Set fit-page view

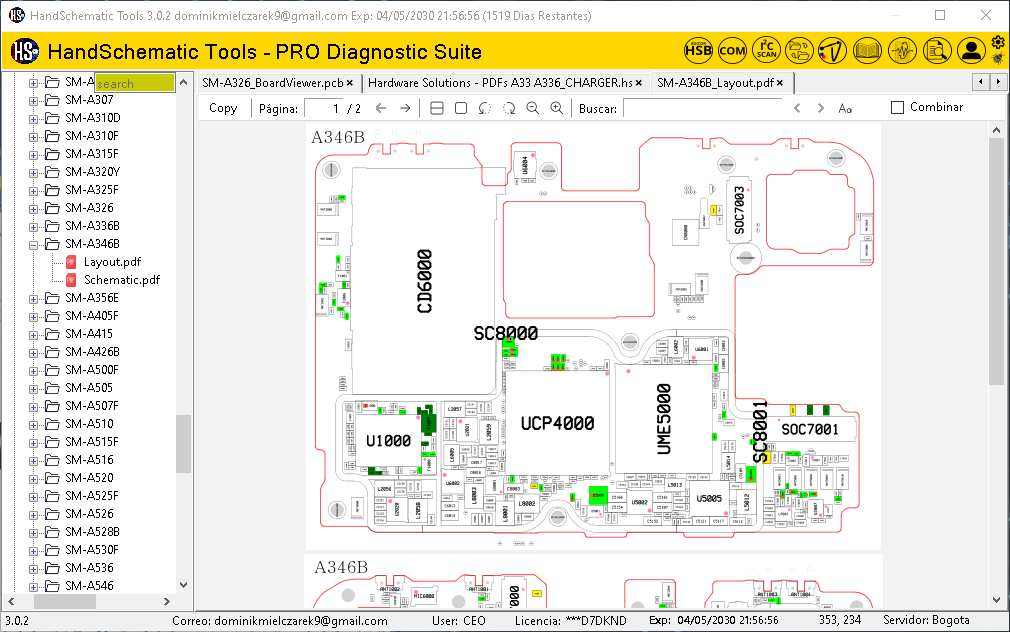pyautogui.click(x=461, y=108)
